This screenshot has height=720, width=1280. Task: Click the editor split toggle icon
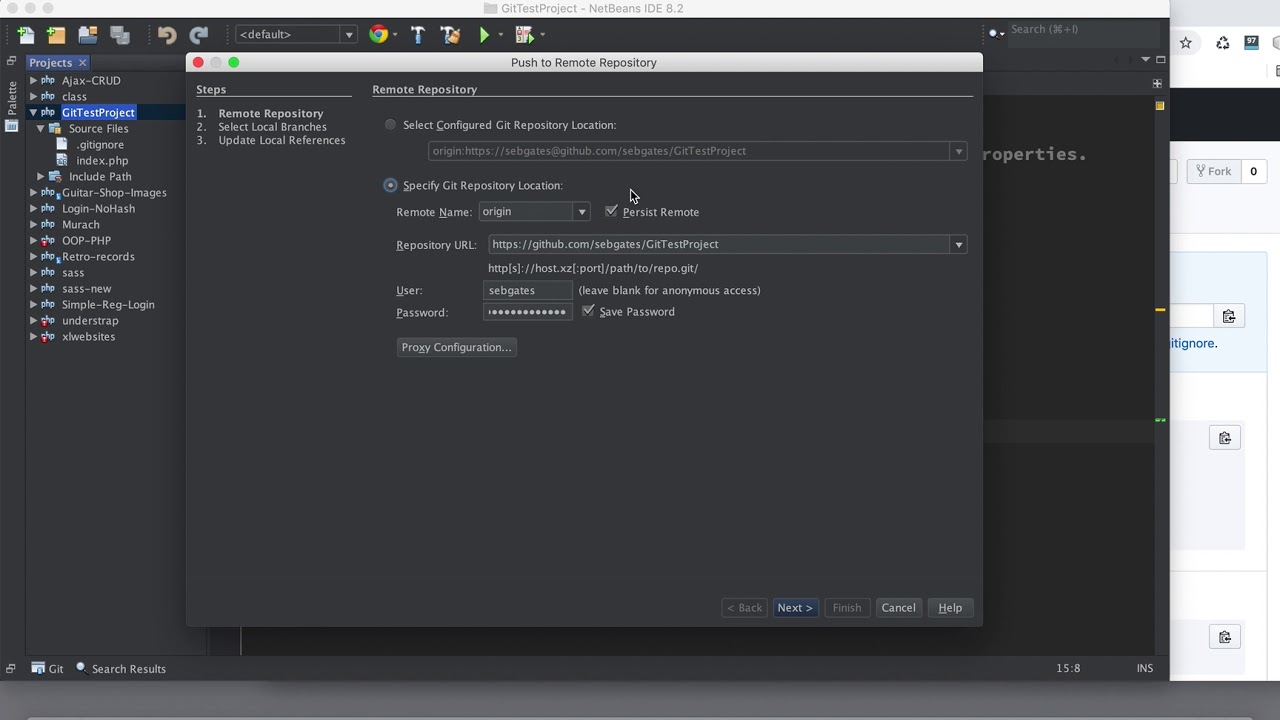click(x=1157, y=83)
